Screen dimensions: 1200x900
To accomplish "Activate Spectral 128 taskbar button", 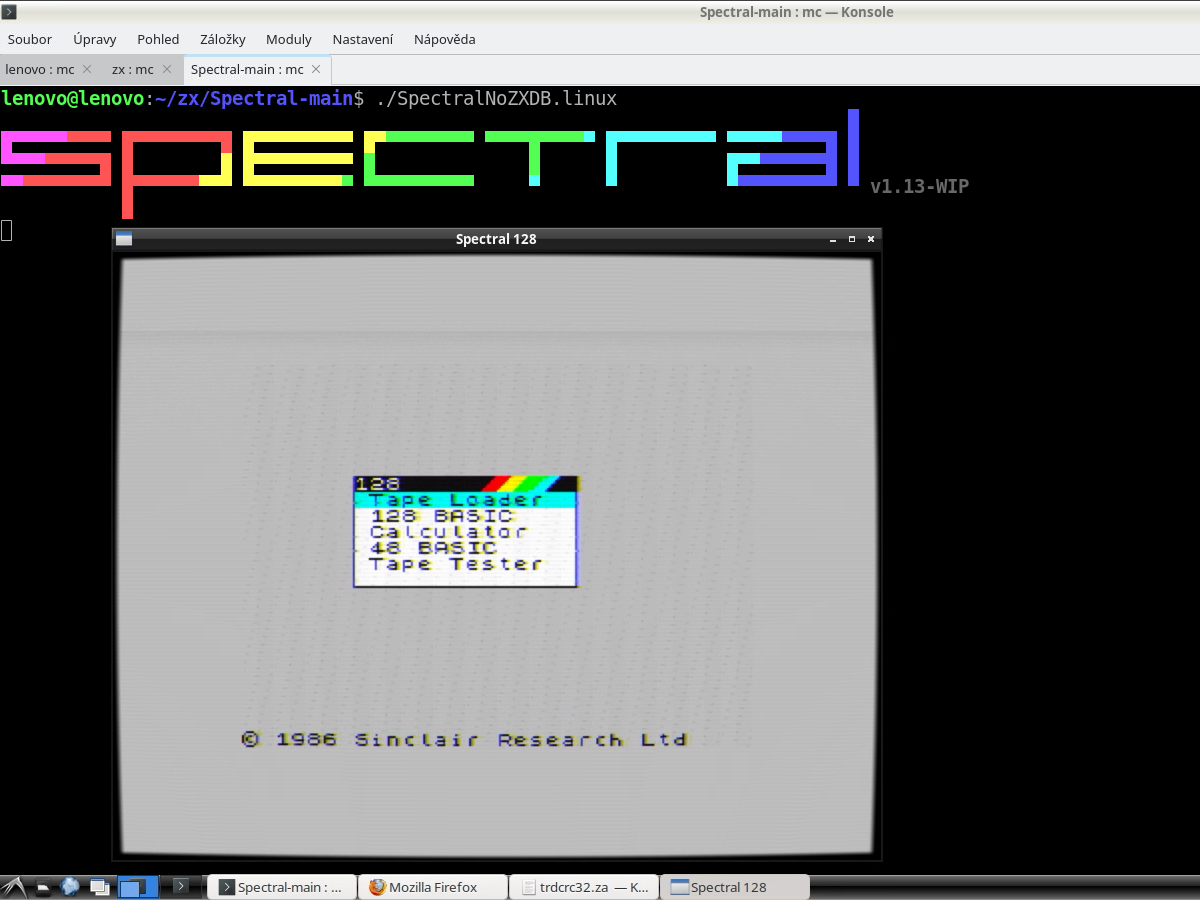I will coord(735,887).
